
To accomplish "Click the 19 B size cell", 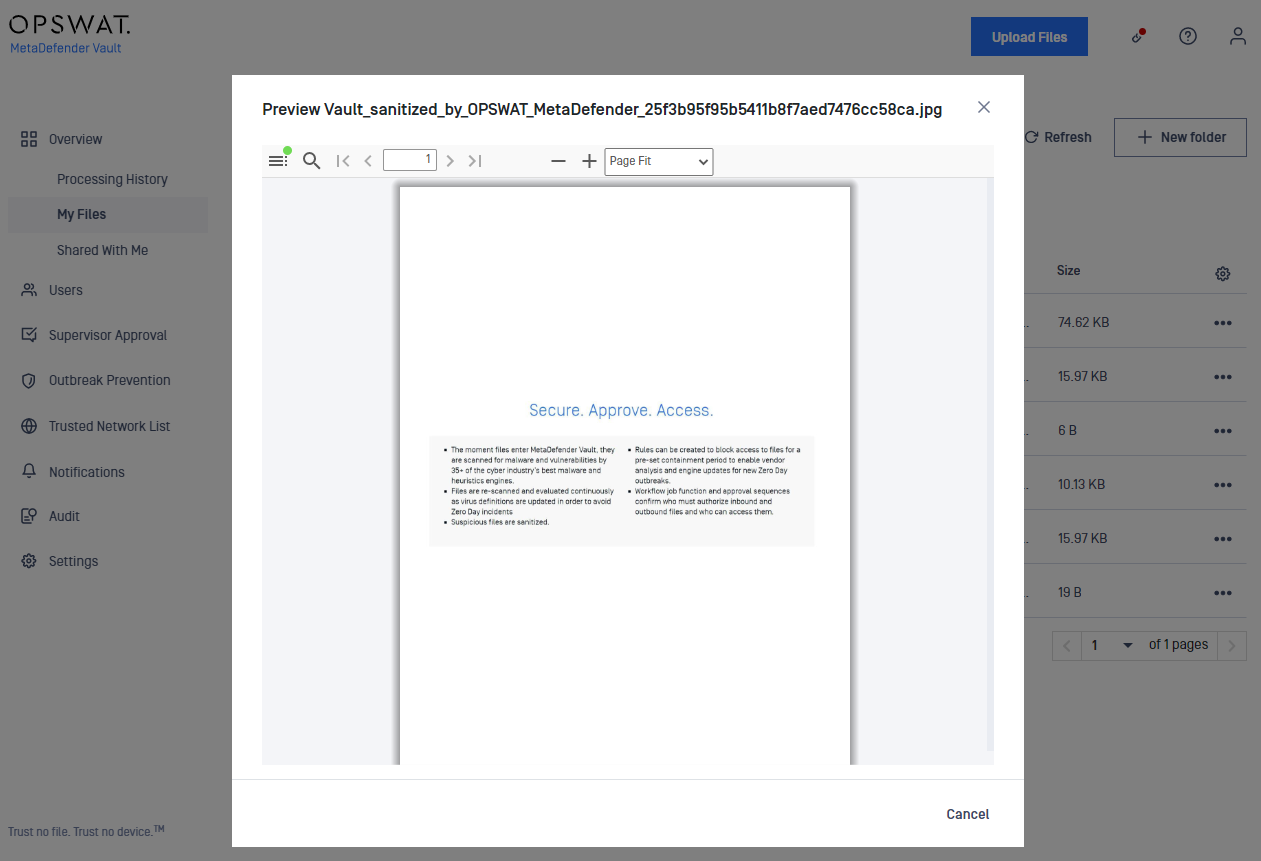I will [1069, 592].
